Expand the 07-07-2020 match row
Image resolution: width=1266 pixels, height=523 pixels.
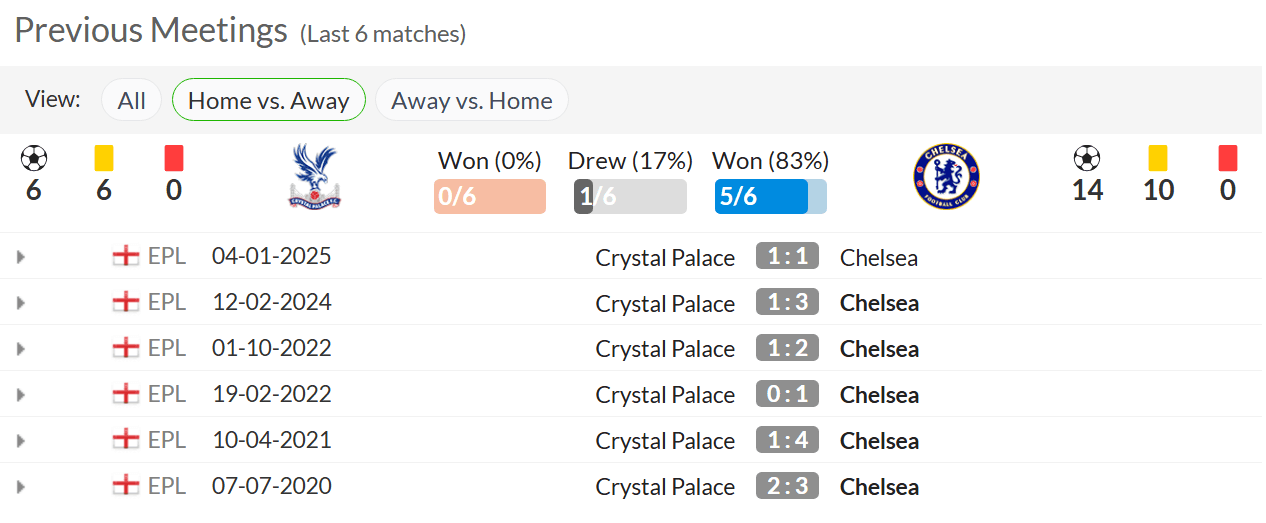21,487
